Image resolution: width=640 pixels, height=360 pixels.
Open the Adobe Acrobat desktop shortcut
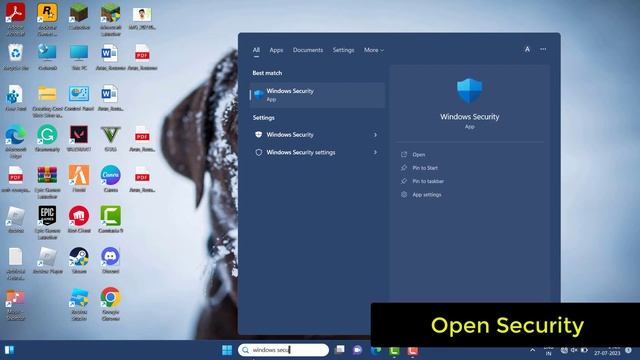(16, 19)
